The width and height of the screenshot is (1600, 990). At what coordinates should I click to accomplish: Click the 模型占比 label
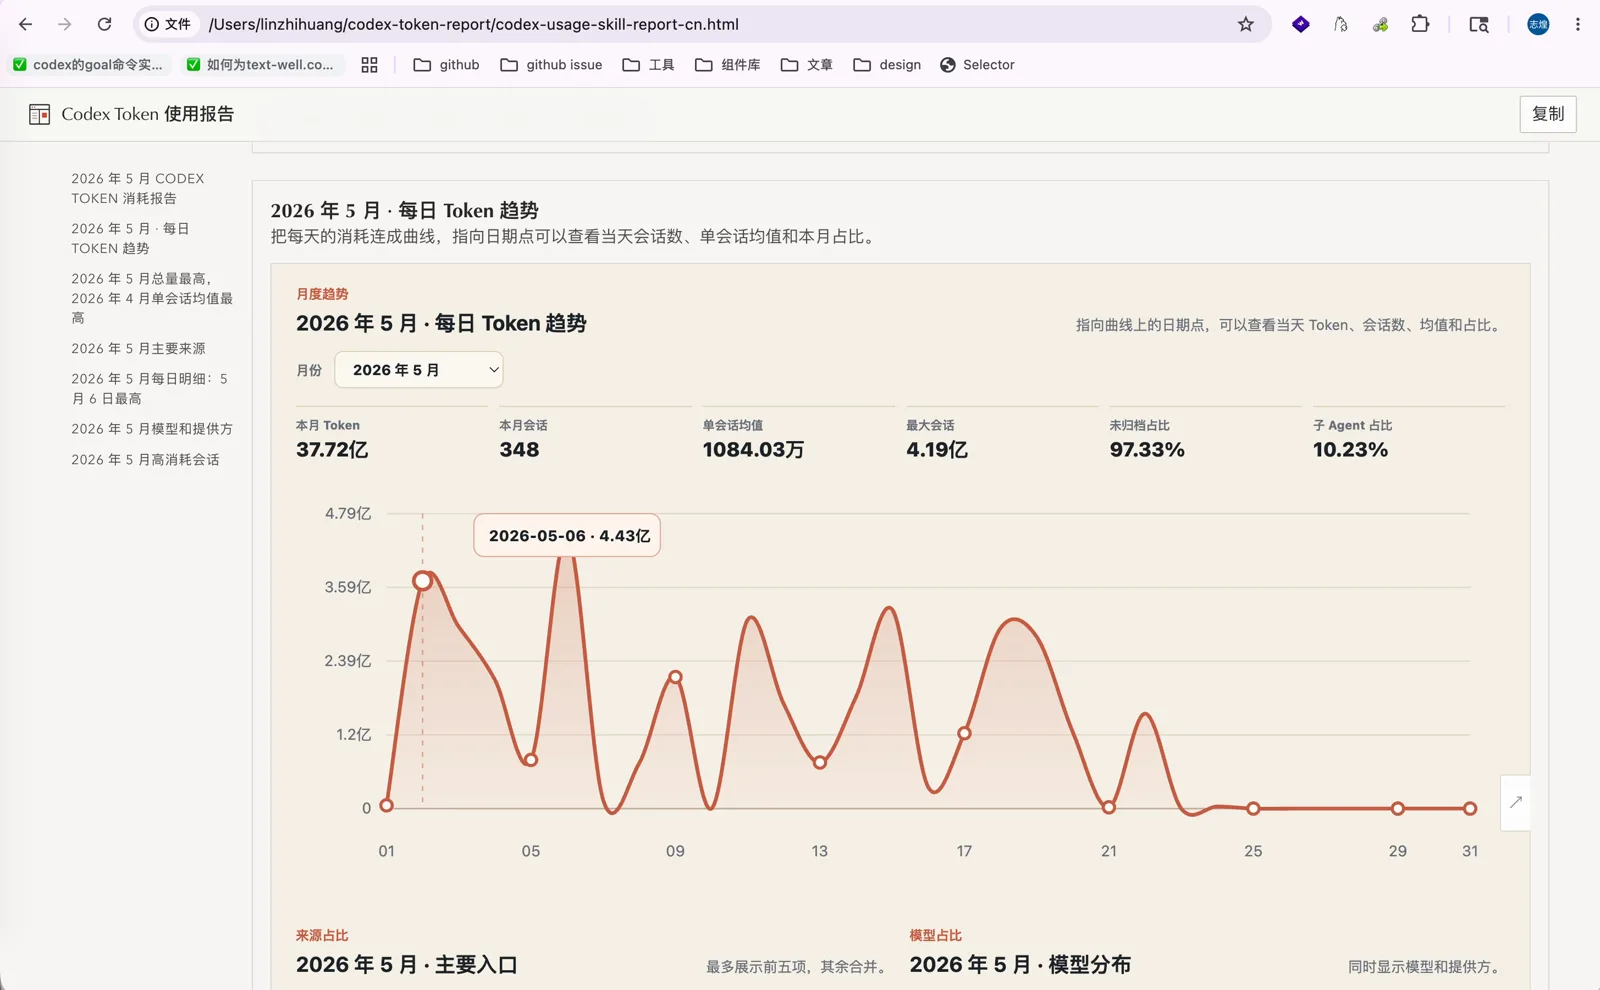935,936
